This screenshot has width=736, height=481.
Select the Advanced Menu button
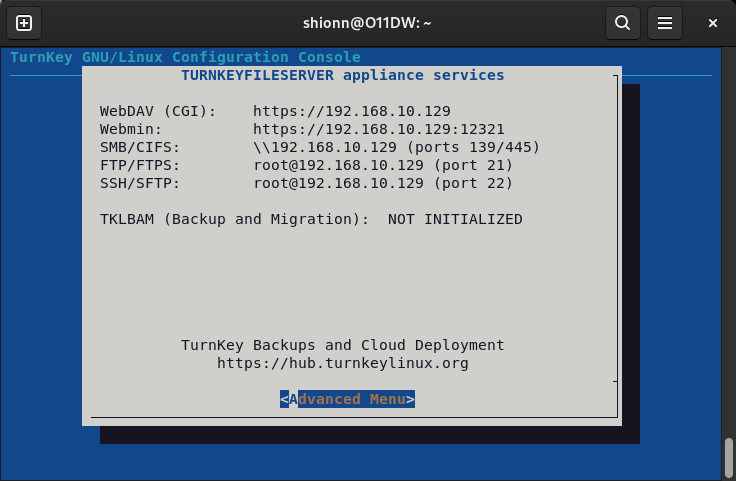click(x=347, y=399)
